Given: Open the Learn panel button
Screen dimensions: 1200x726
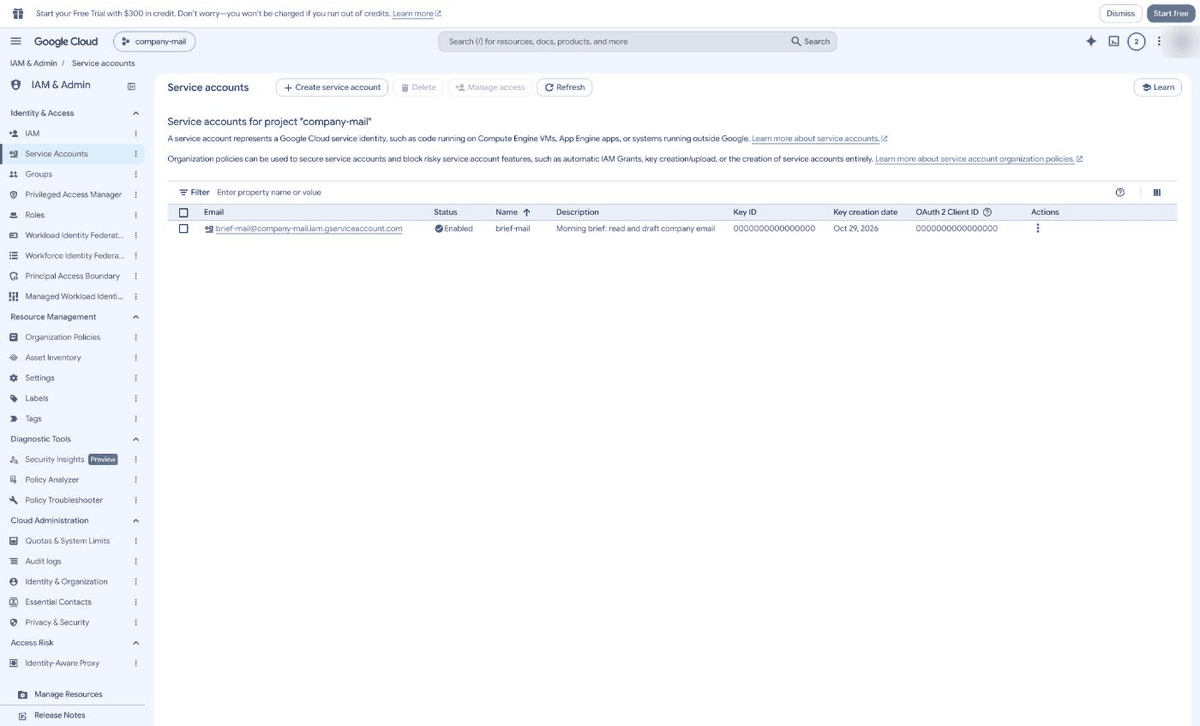Looking at the screenshot, I should click(x=1157, y=87).
